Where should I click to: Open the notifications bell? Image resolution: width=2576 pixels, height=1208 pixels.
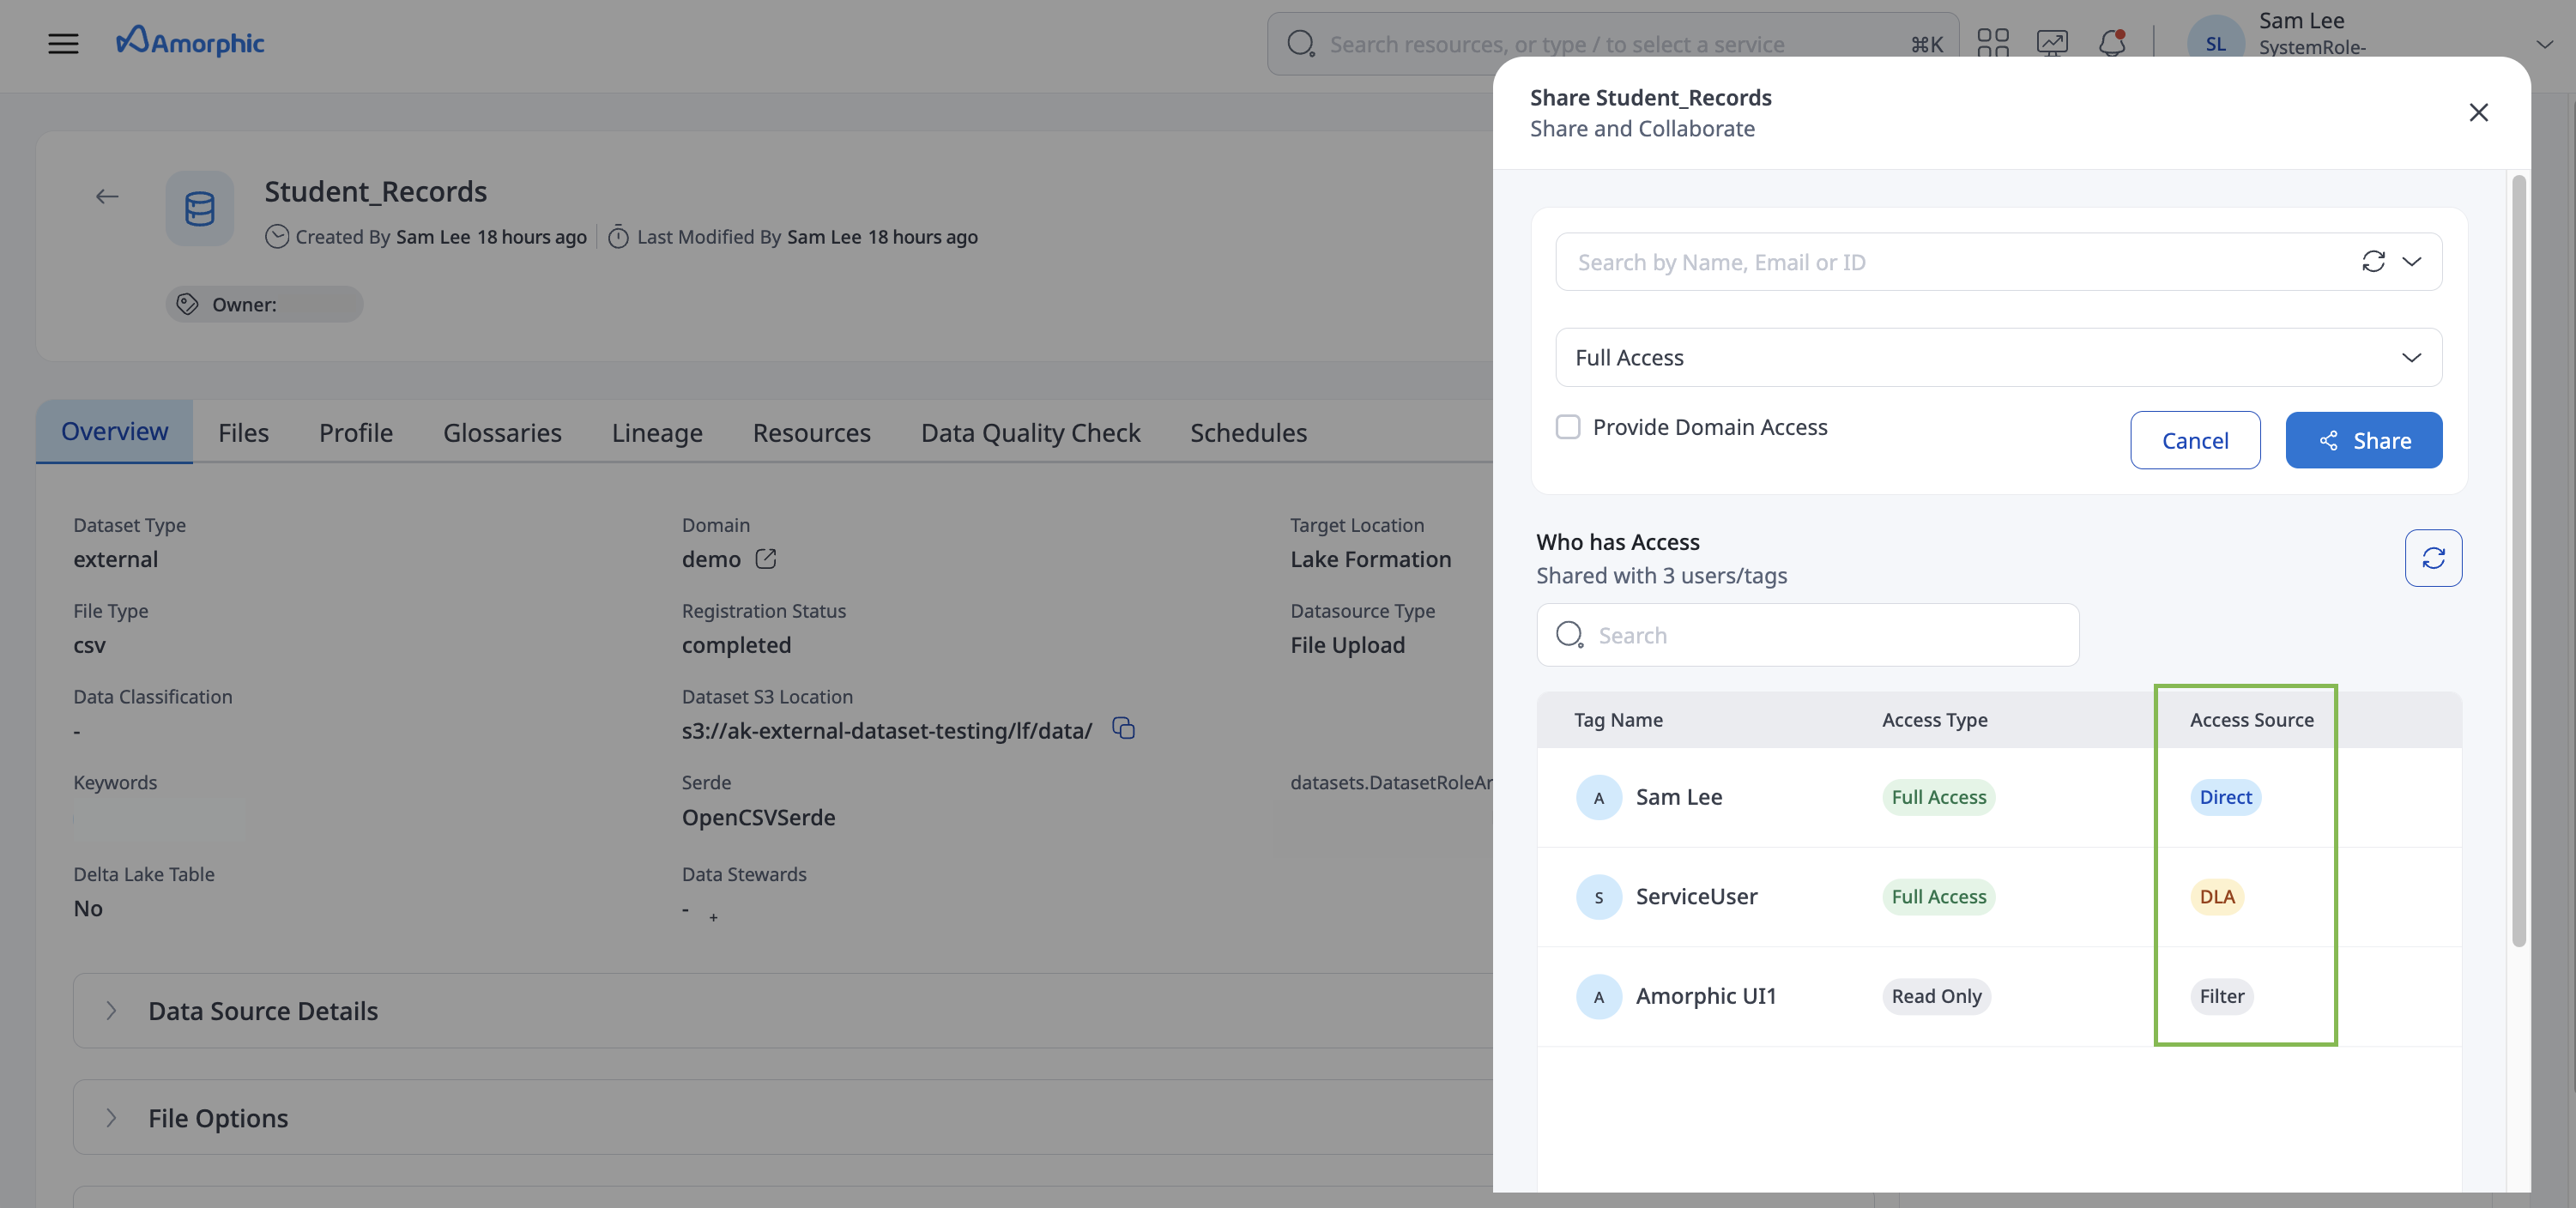click(2111, 43)
